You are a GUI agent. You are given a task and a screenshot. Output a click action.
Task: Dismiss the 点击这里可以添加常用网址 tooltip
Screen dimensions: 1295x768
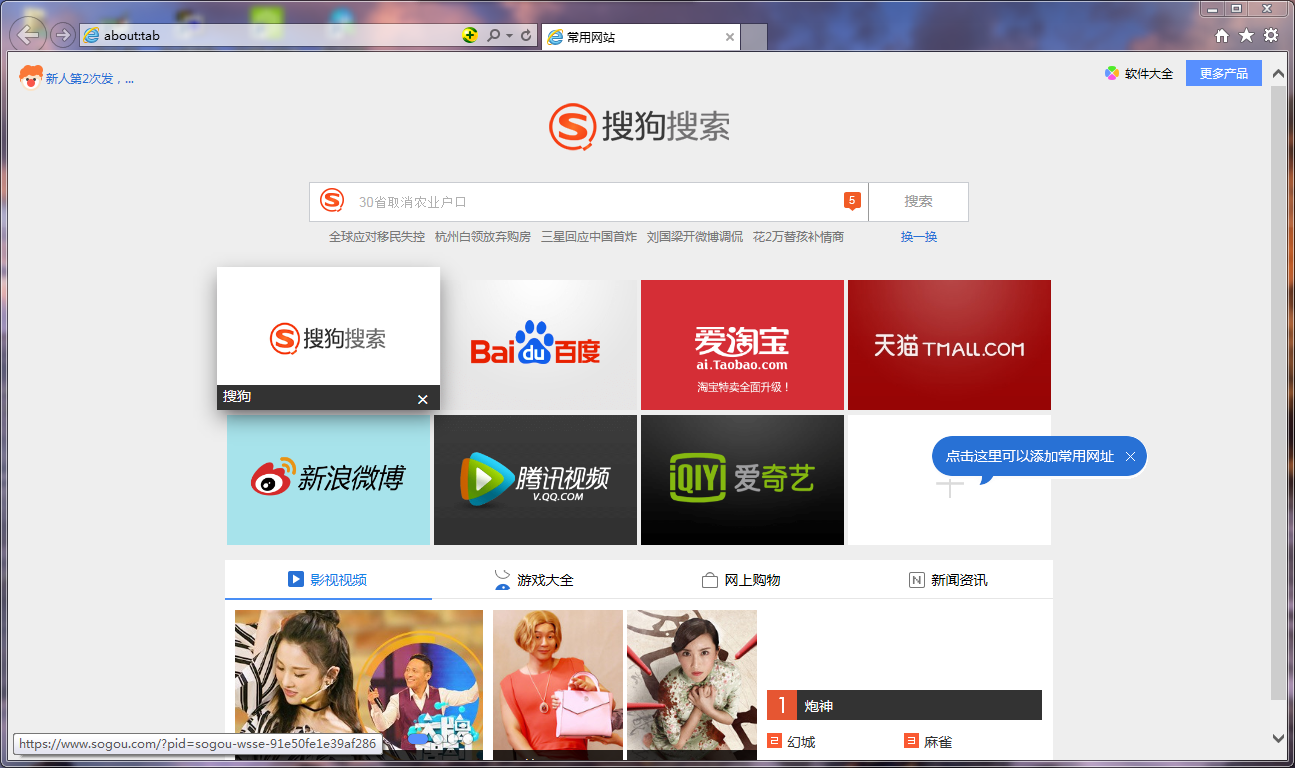tap(1130, 456)
